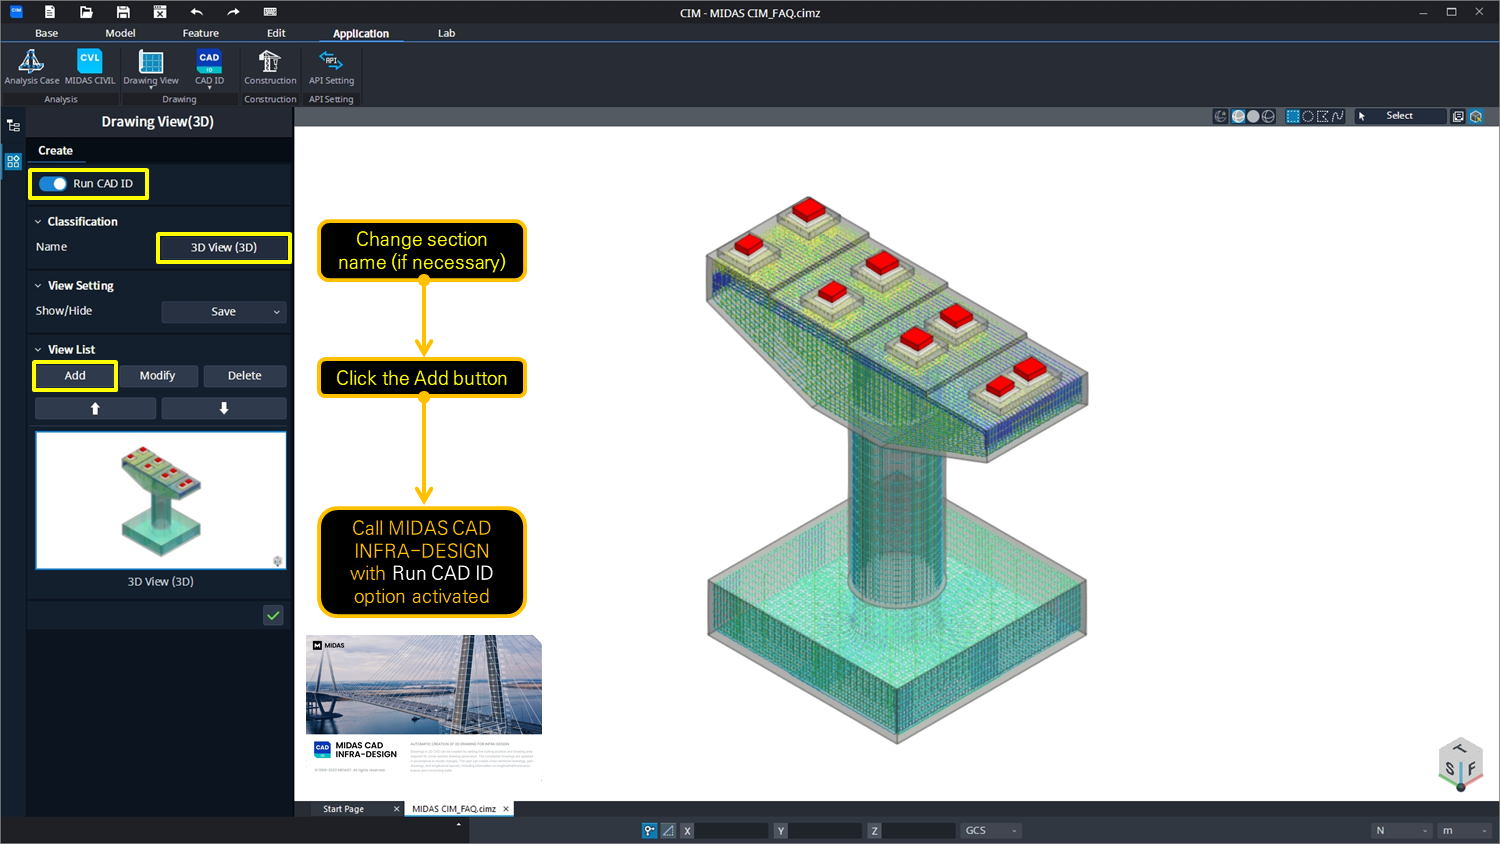Open the Show/Hide Save dropdown
This screenshot has width=1500, height=844.
224,312
